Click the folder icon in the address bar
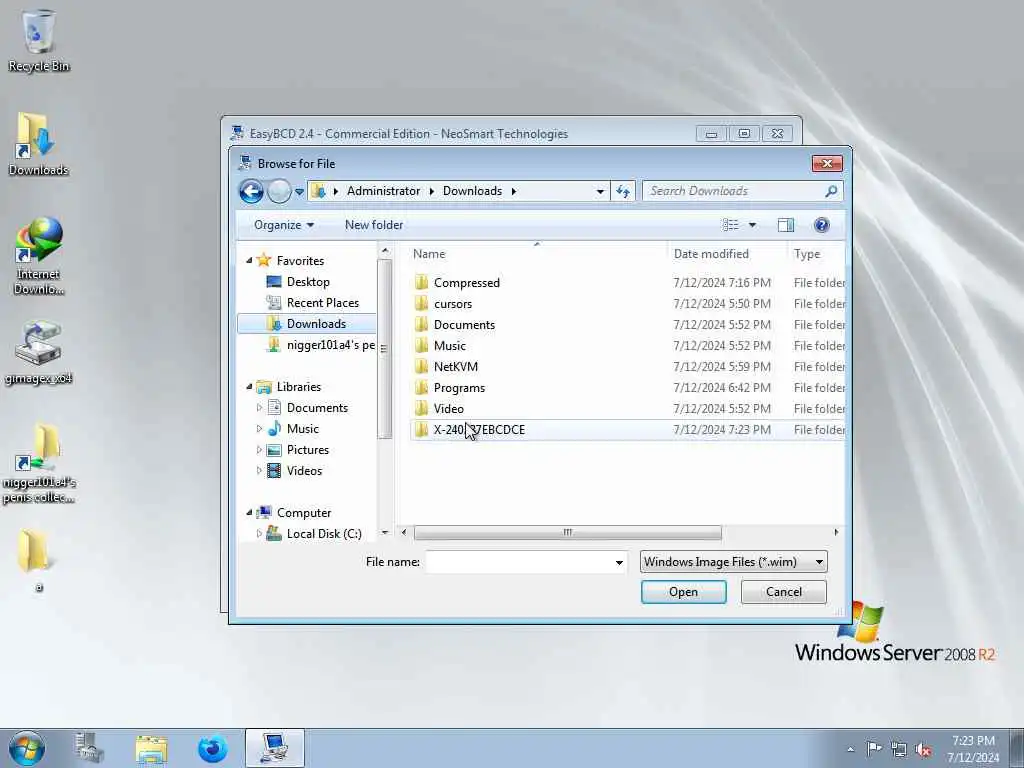1024x768 pixels. 319,191
